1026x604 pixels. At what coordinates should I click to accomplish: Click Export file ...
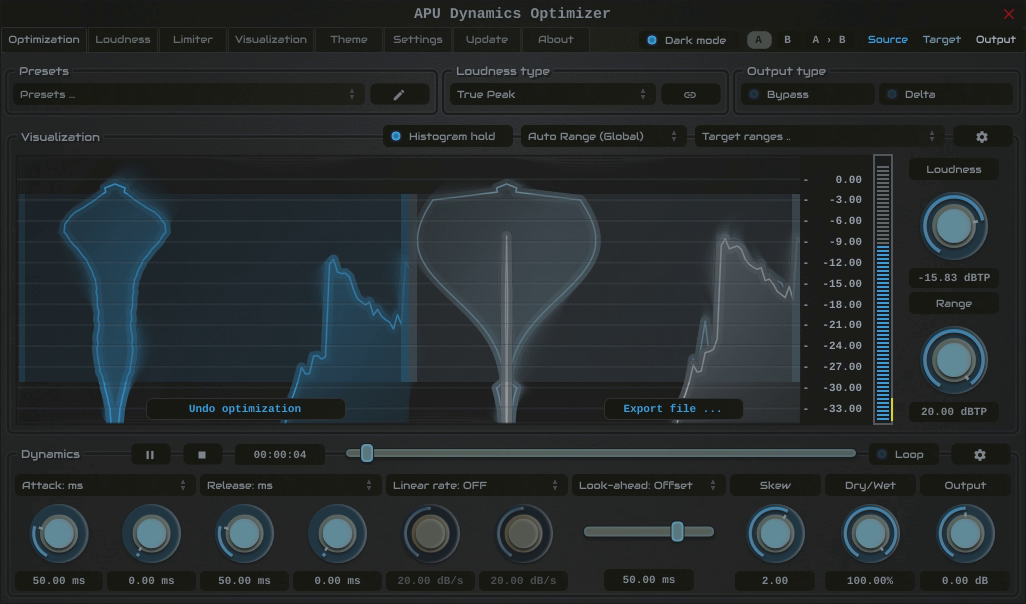point(673,409)
